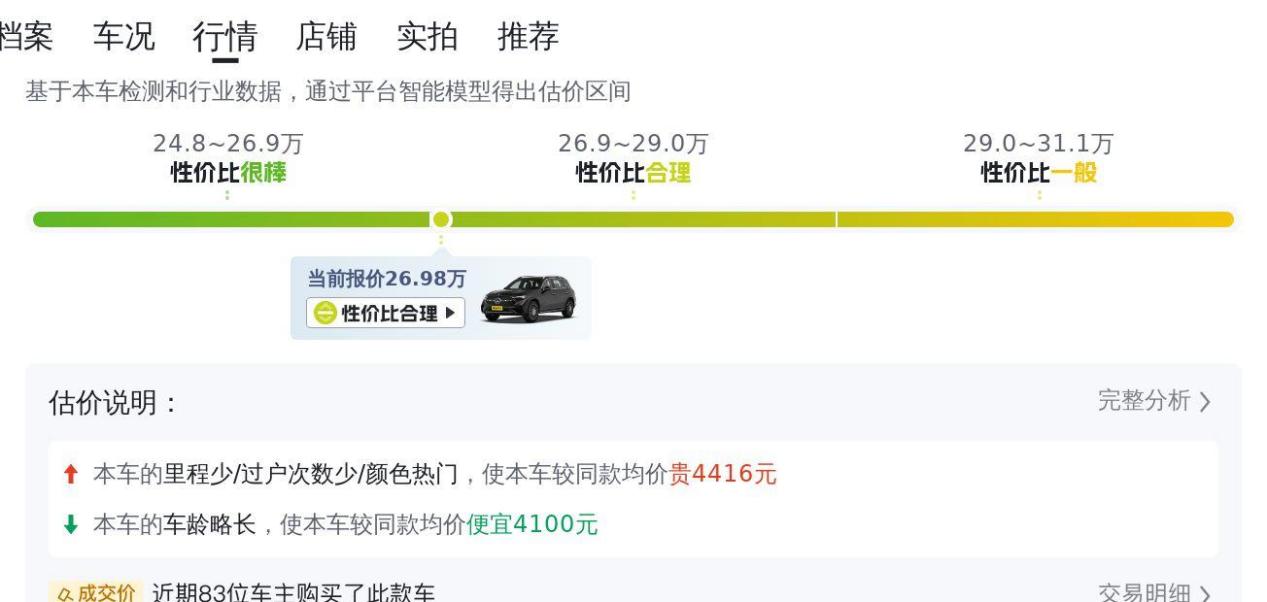Click the chevron next to 完整分析
The height and width of the screenshot is (602, 1267).
click(1204, 402)
